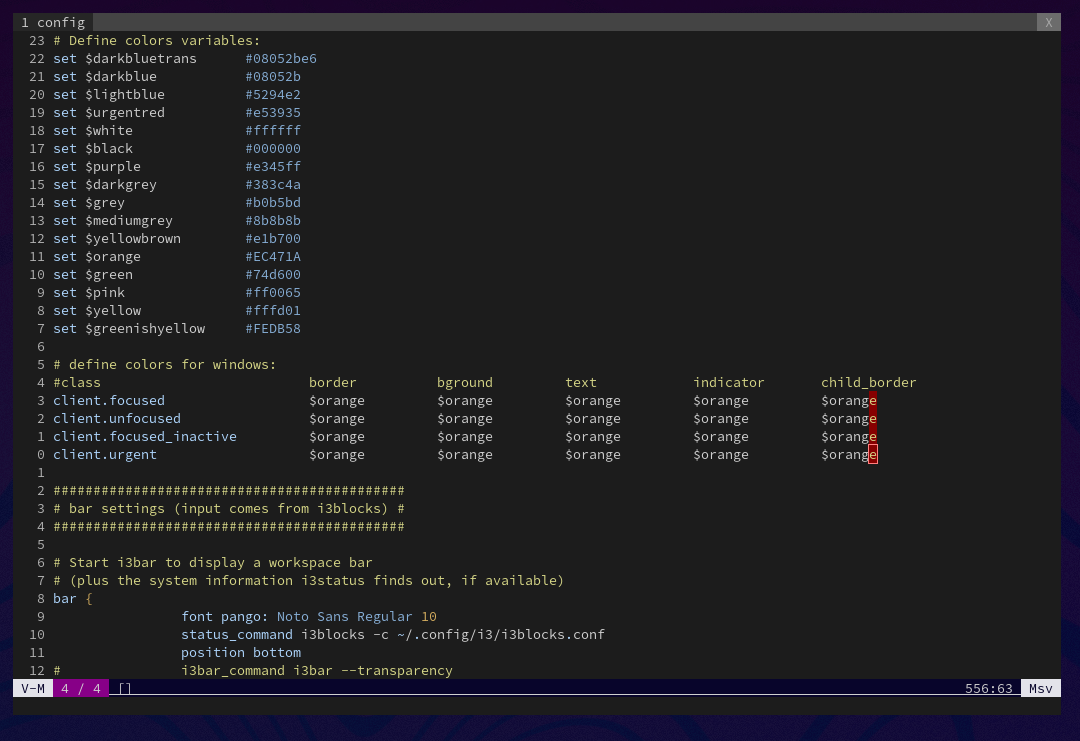1080x741 pixels.
Task: Click the "4 / 4" counter in statusline
Action: 81,688
